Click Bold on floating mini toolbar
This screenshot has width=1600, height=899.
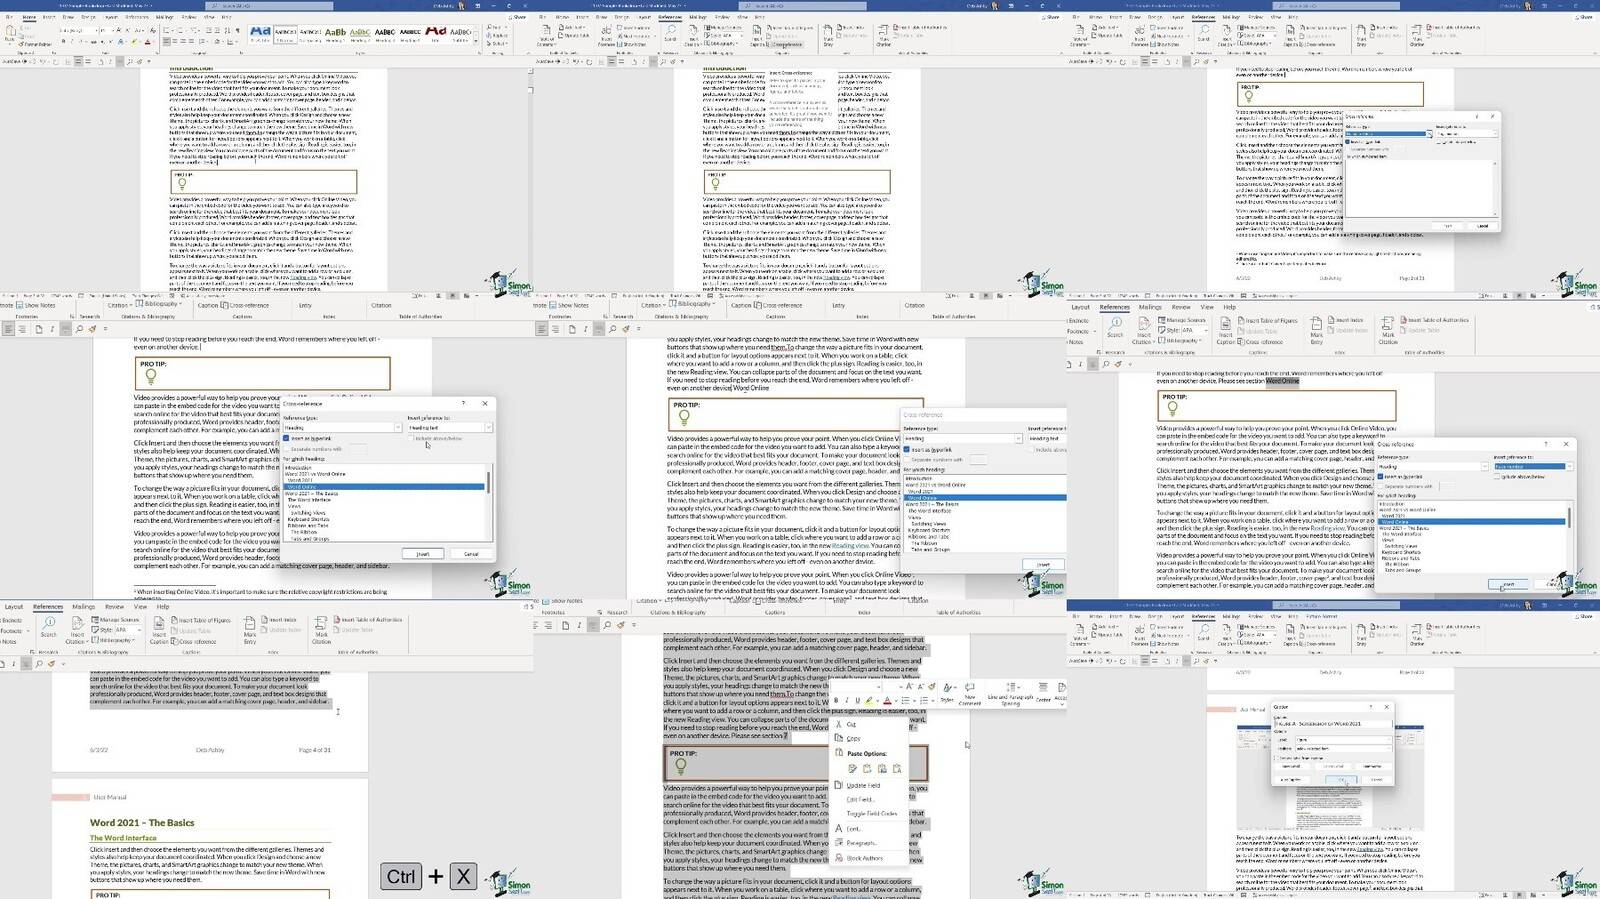click(x=836, y=700)
